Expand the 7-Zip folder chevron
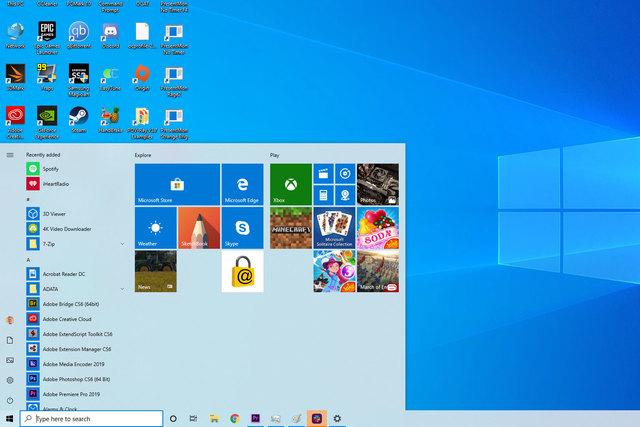The height and width of the screenshot is (427, 640). point(122,244)
